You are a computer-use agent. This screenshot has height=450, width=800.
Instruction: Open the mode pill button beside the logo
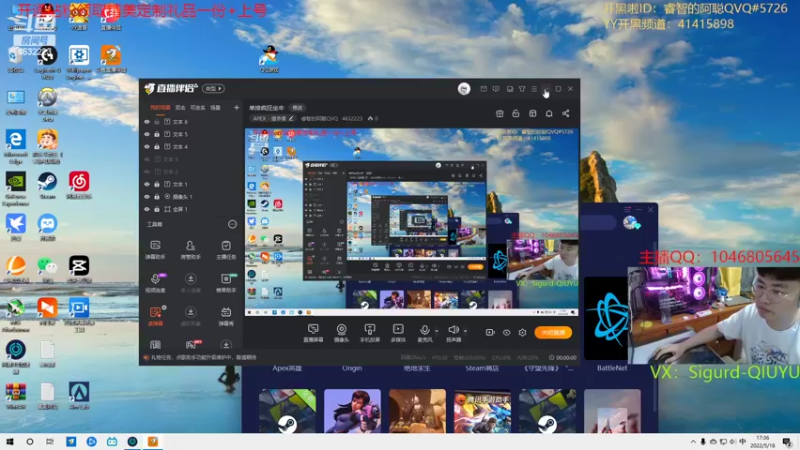214,88
